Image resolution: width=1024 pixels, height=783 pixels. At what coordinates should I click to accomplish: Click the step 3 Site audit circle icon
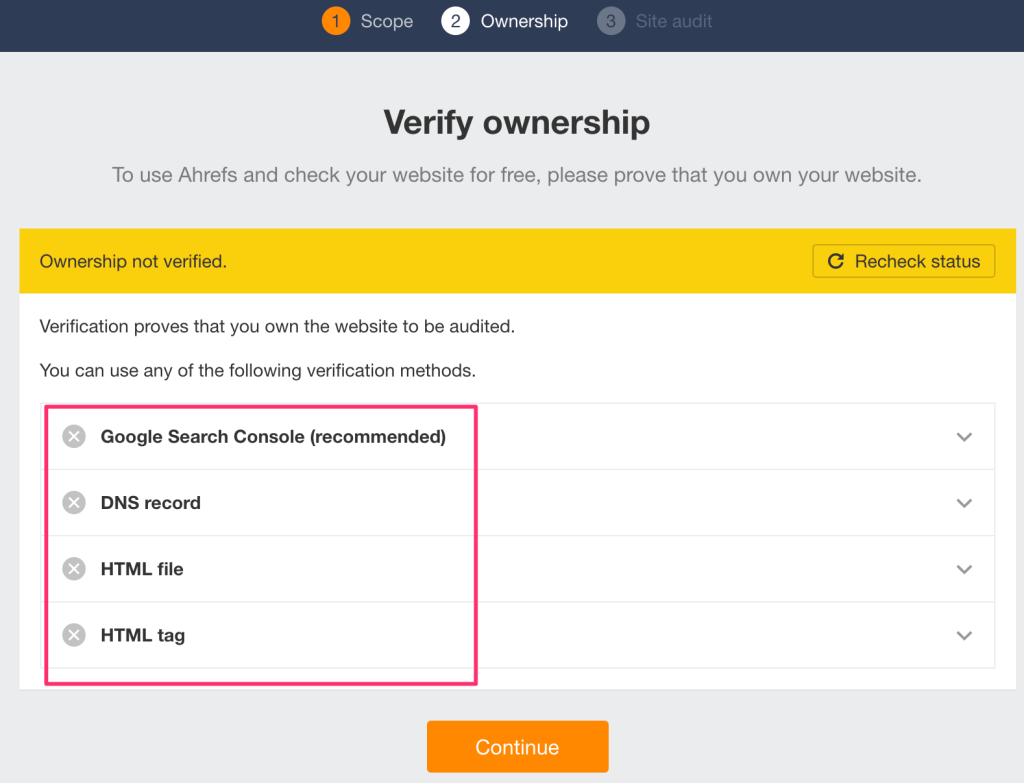point(611,21)
